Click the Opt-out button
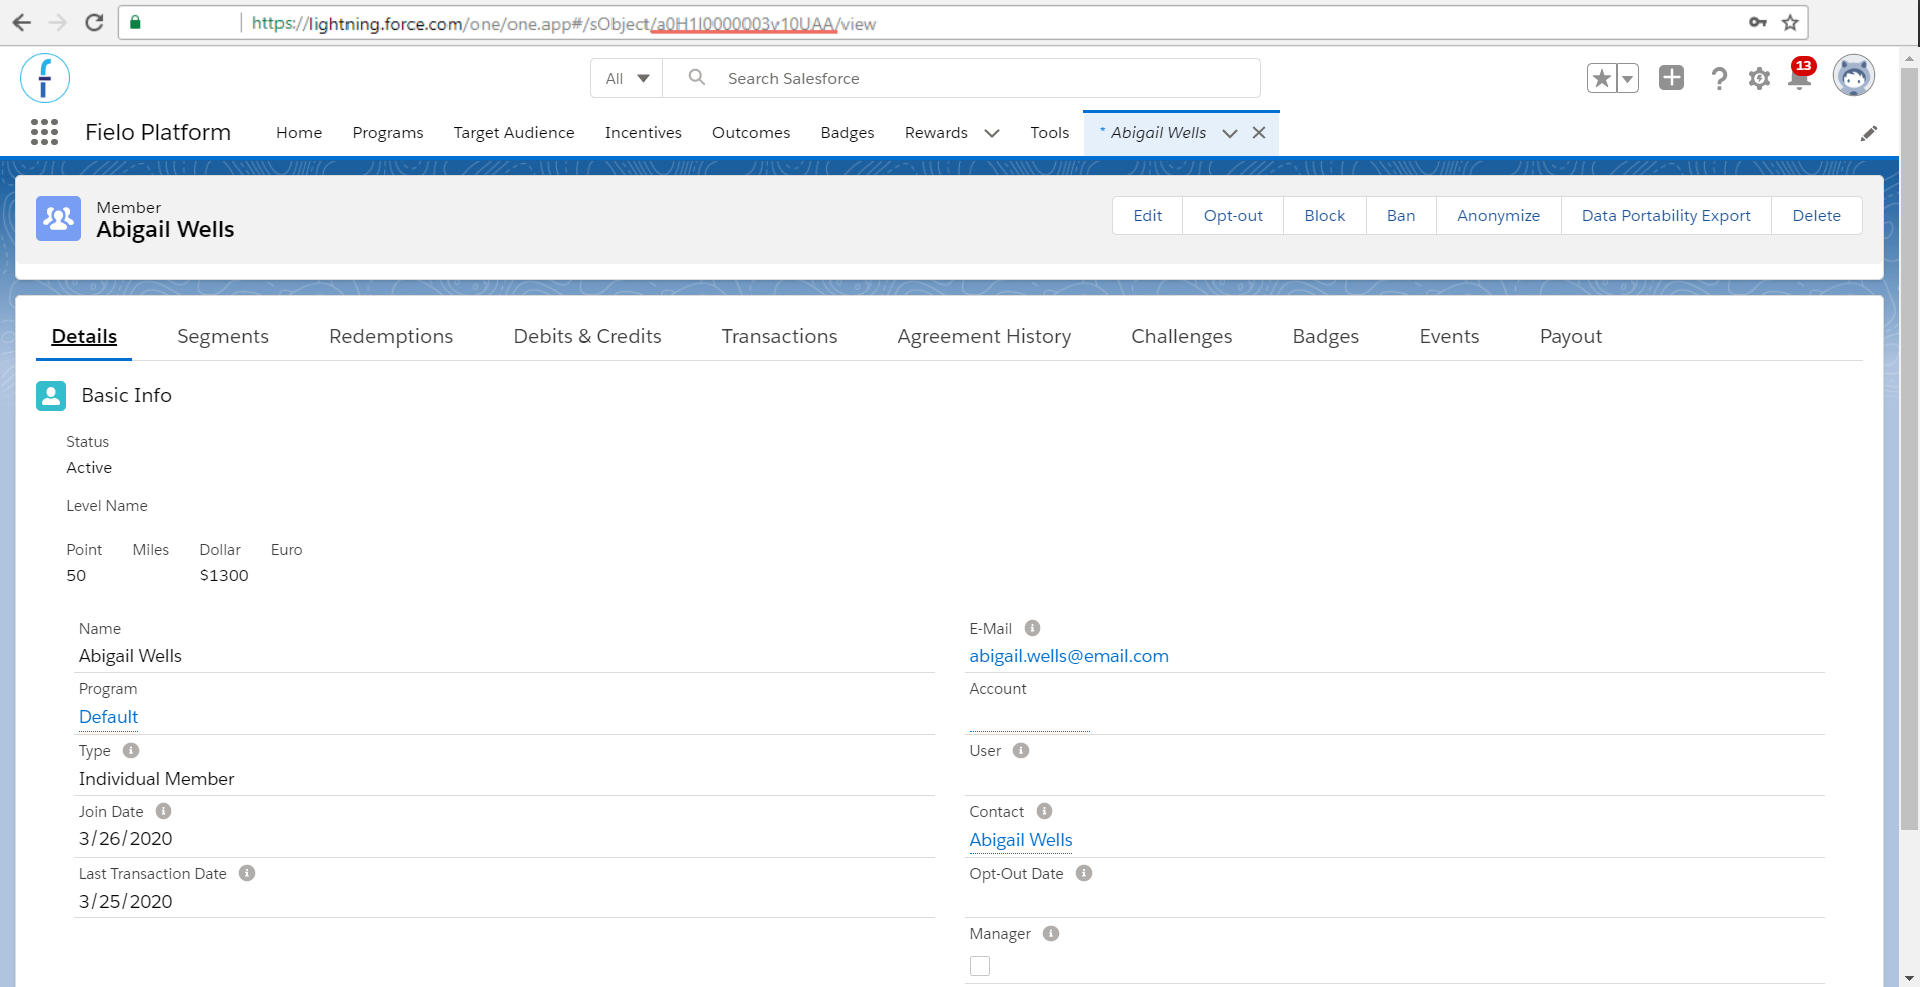The width and height of the screenshot is (1920, 987). [1233, 215]
